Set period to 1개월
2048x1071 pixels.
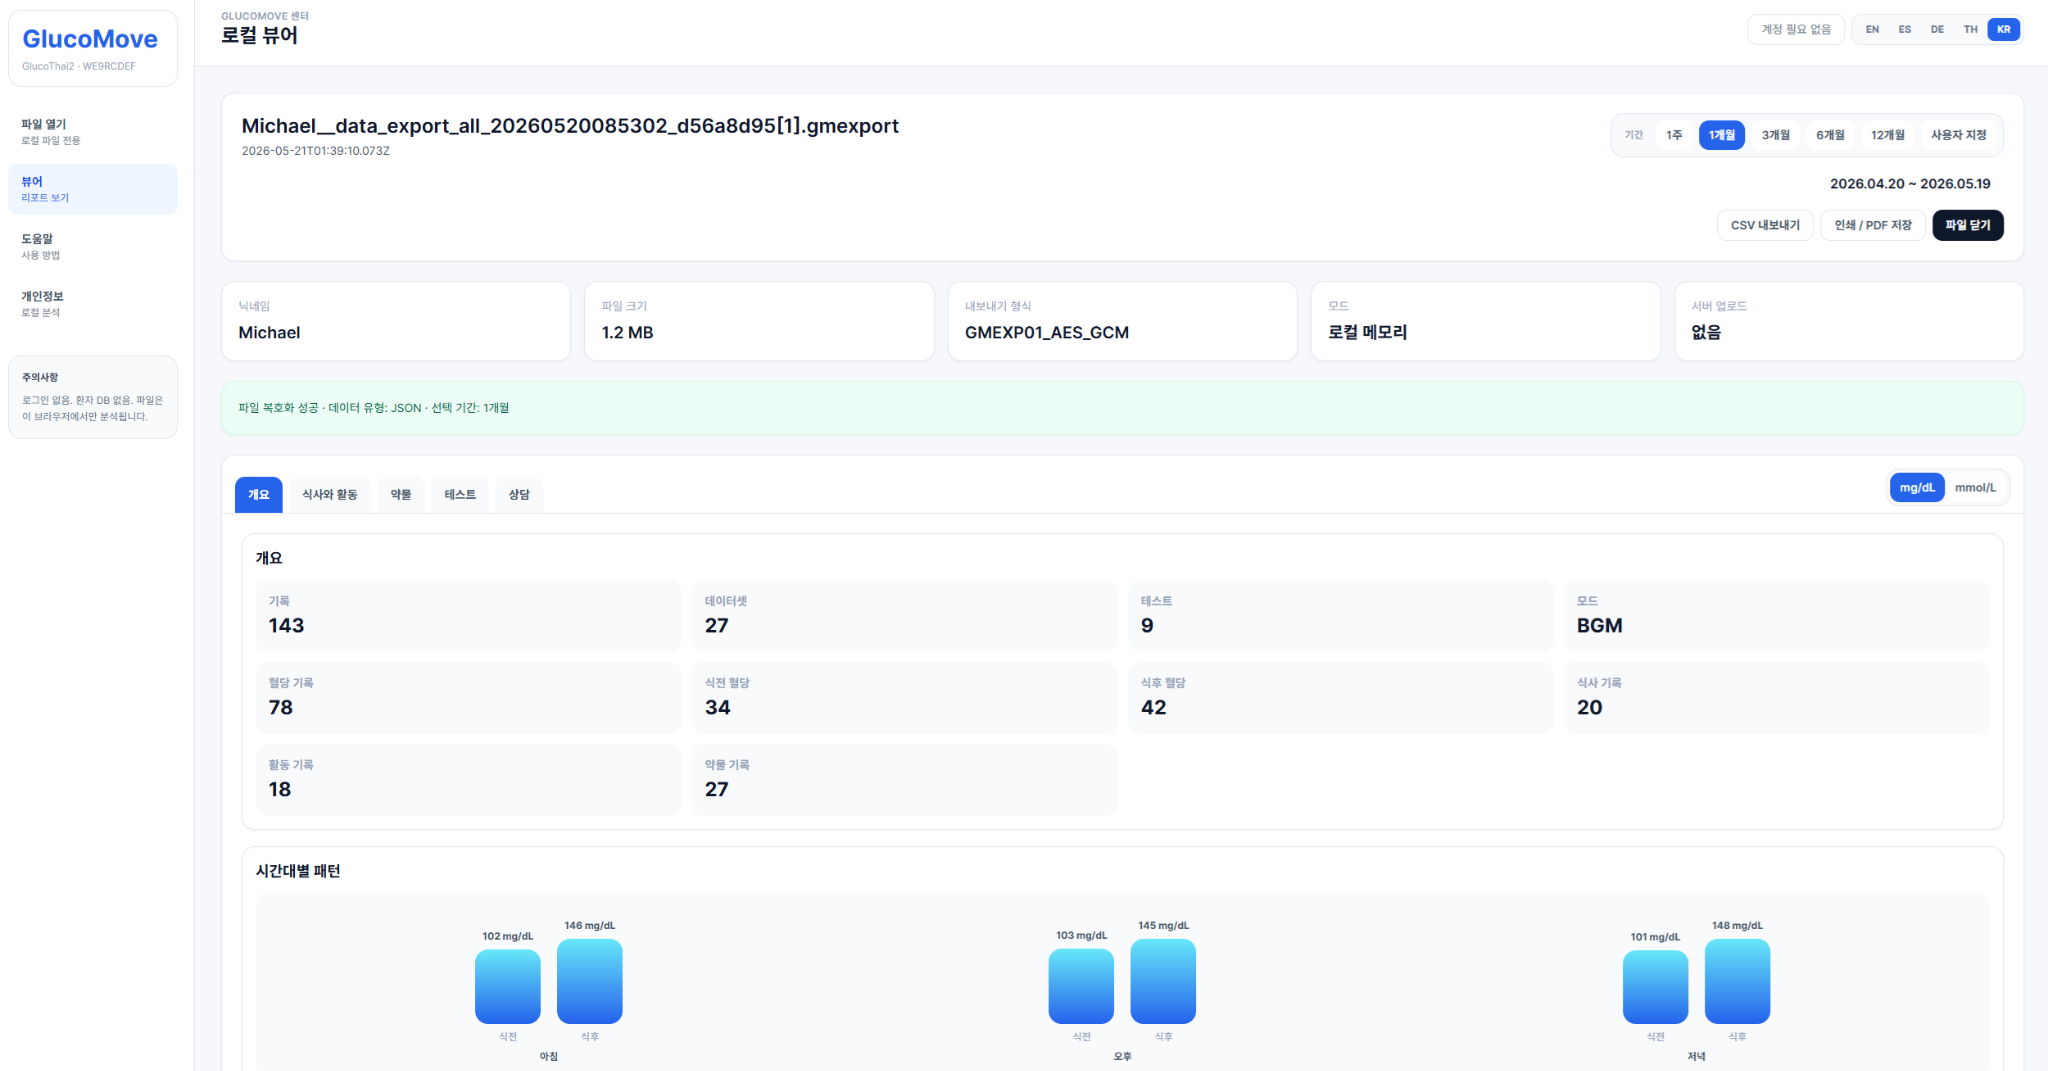[1721, 135]
